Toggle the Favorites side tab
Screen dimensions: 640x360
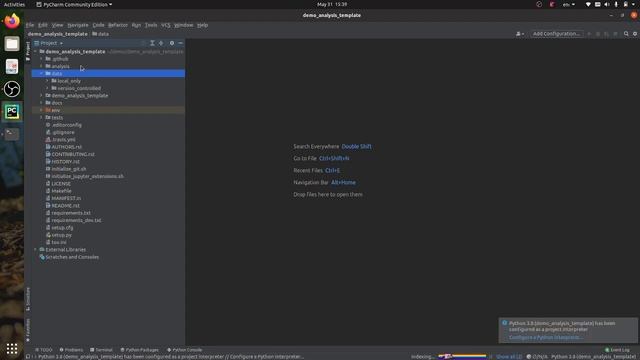(x=28, y=330)
